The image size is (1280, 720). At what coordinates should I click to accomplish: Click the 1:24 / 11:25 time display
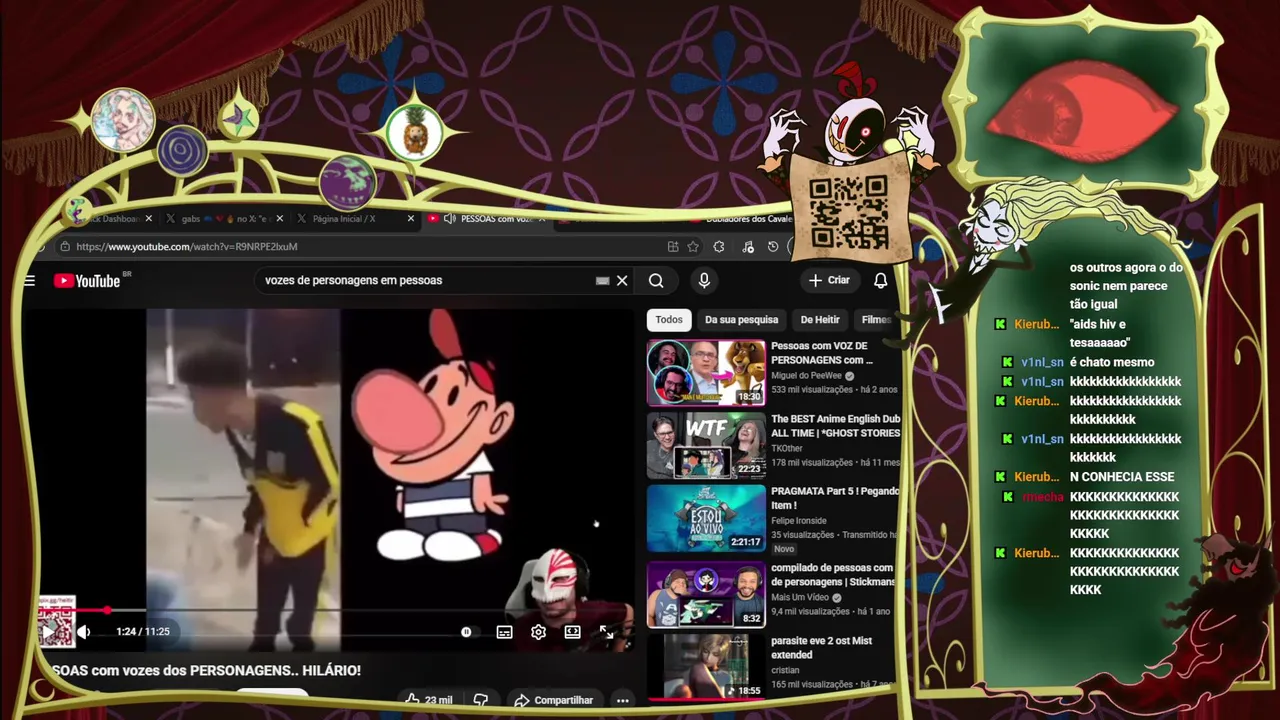(143, 632)
